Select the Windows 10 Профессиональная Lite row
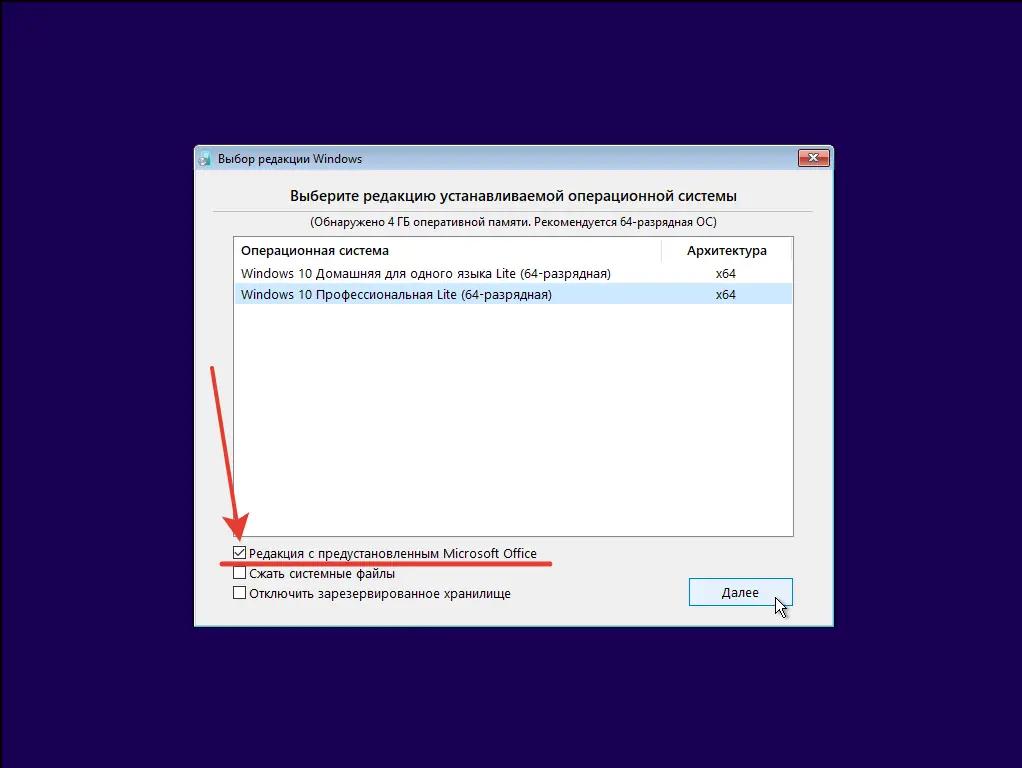Image resolution: width=1022 pixels, height=768 pixels. (513, 295)
